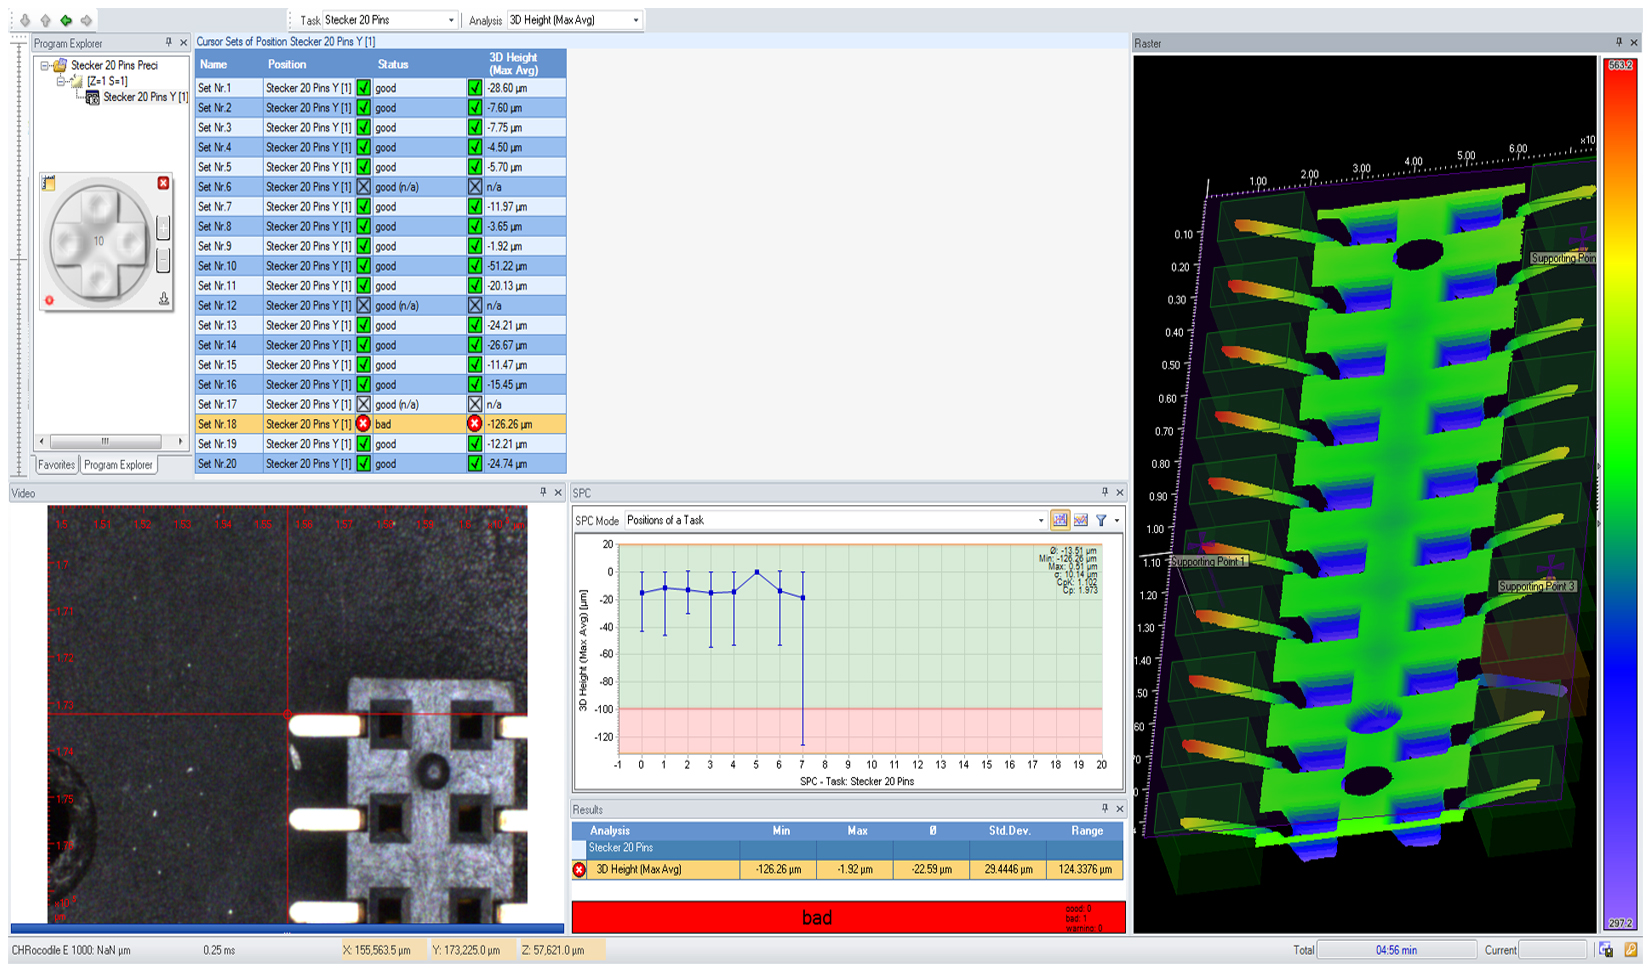Close the jog pad with its red X
The height and width of the screenshot is (979, 1650).
point(163,183)
